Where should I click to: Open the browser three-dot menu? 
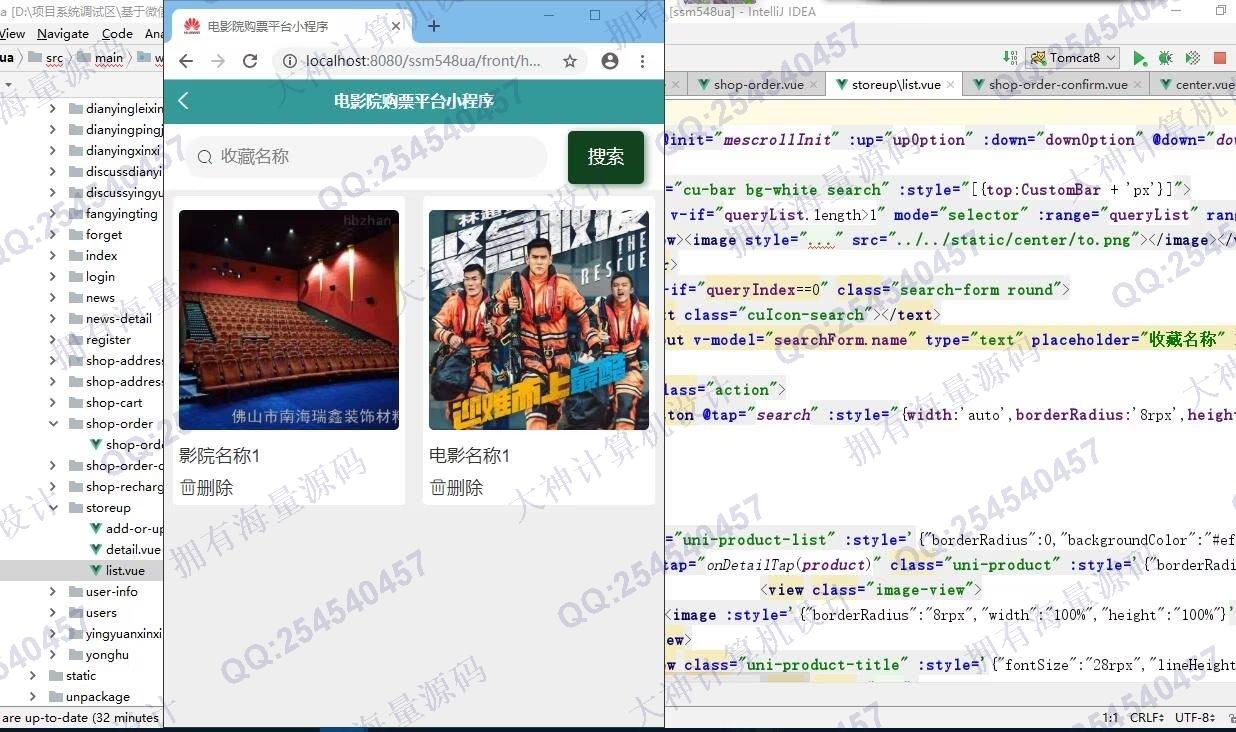(x=642, y=61)
